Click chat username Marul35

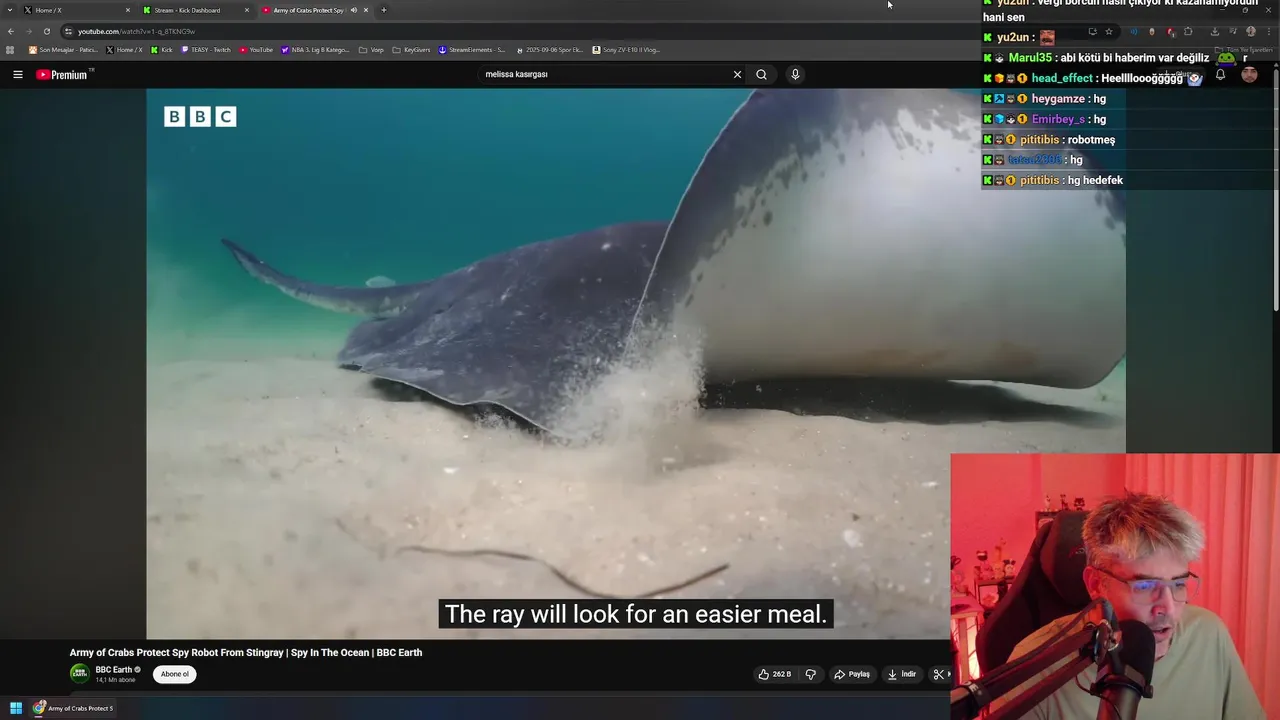(x=1030, y=58)
